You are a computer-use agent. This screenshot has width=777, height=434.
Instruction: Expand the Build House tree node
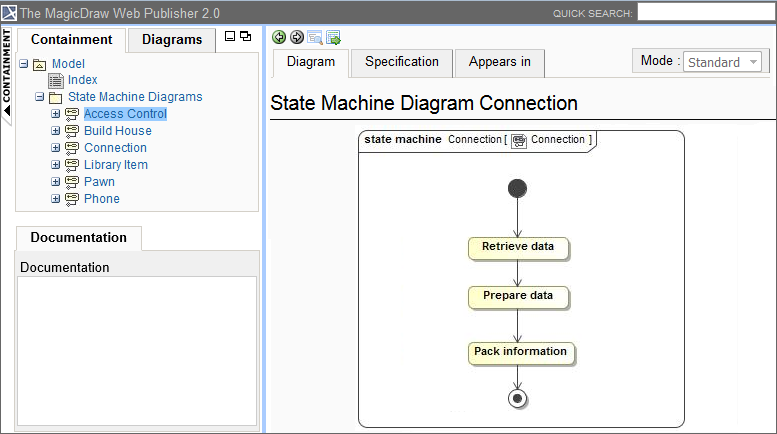[x=56, y=131]
